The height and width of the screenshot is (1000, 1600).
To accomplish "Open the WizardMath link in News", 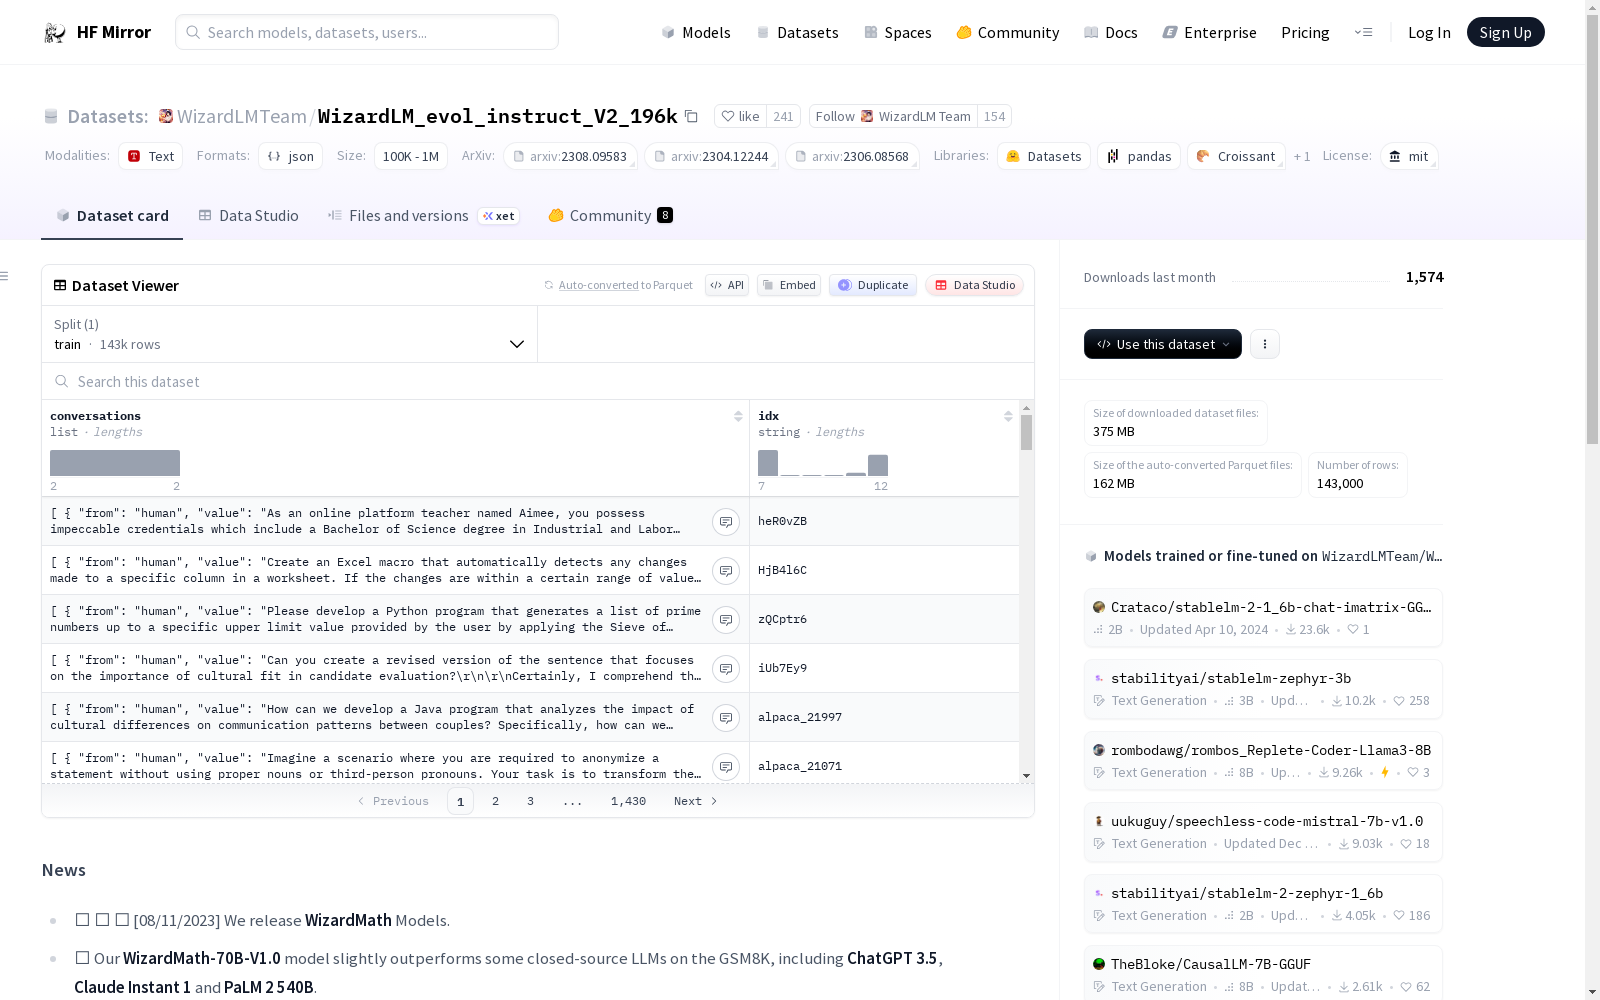I will 348,920.
